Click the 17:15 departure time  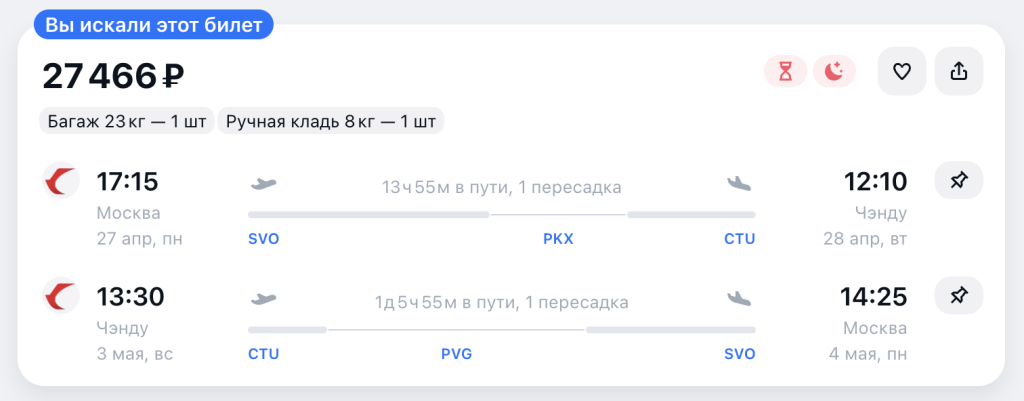coord(127,182)
